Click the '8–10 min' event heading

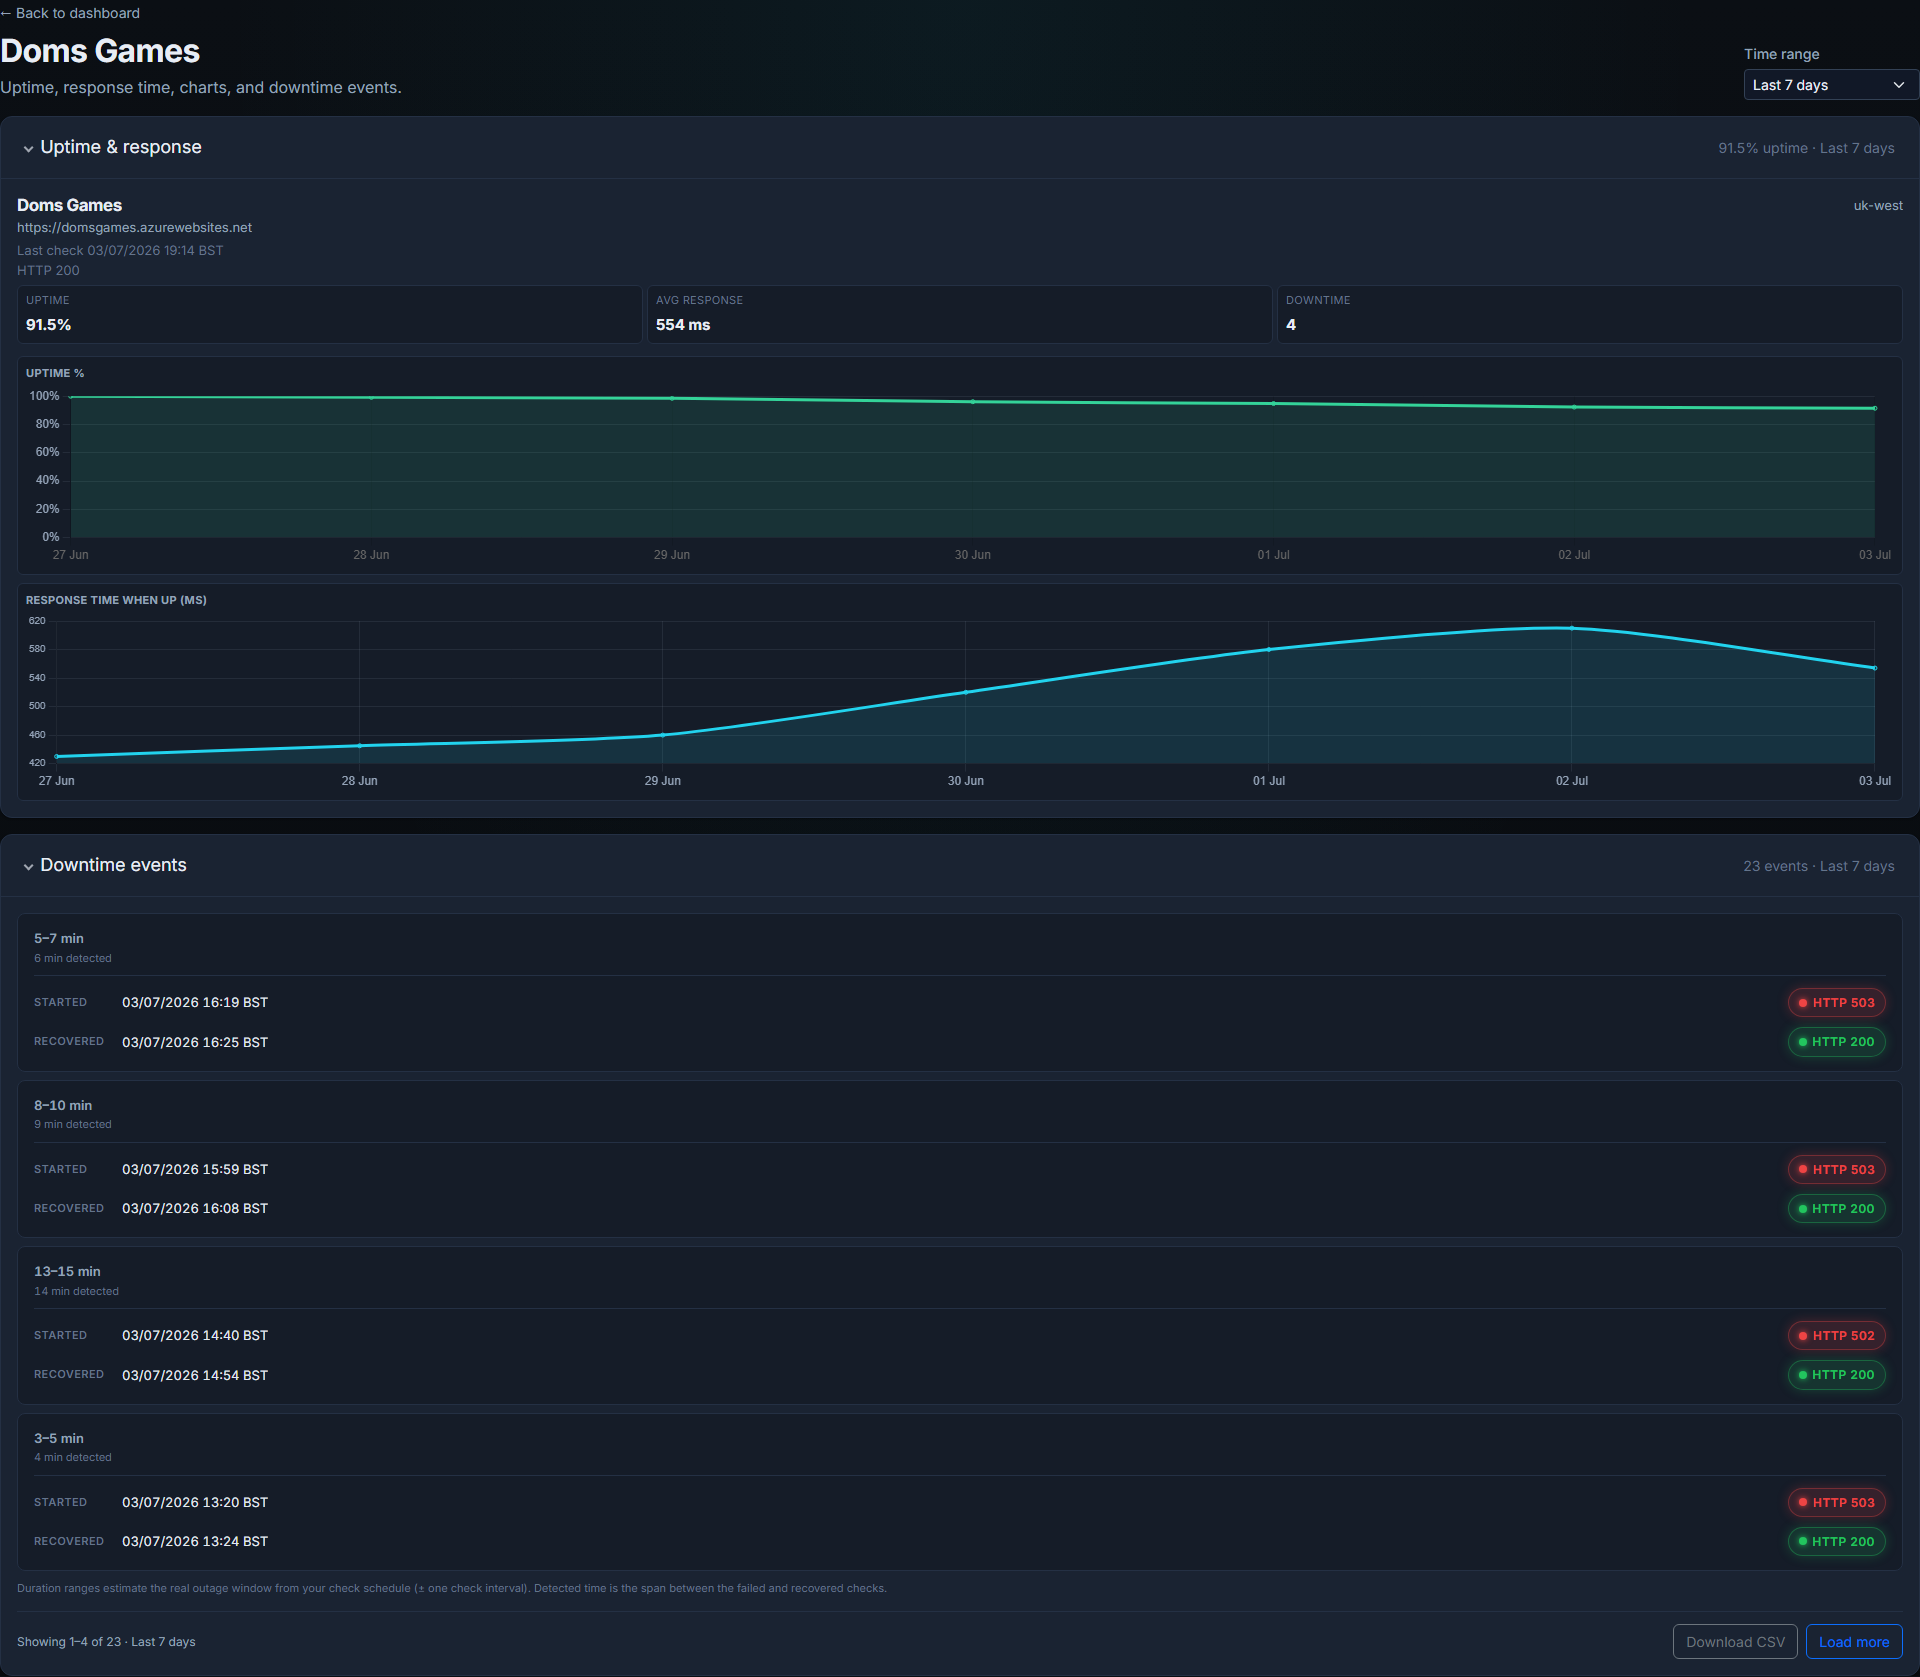pyautogui.click(x=63, y=1106)
